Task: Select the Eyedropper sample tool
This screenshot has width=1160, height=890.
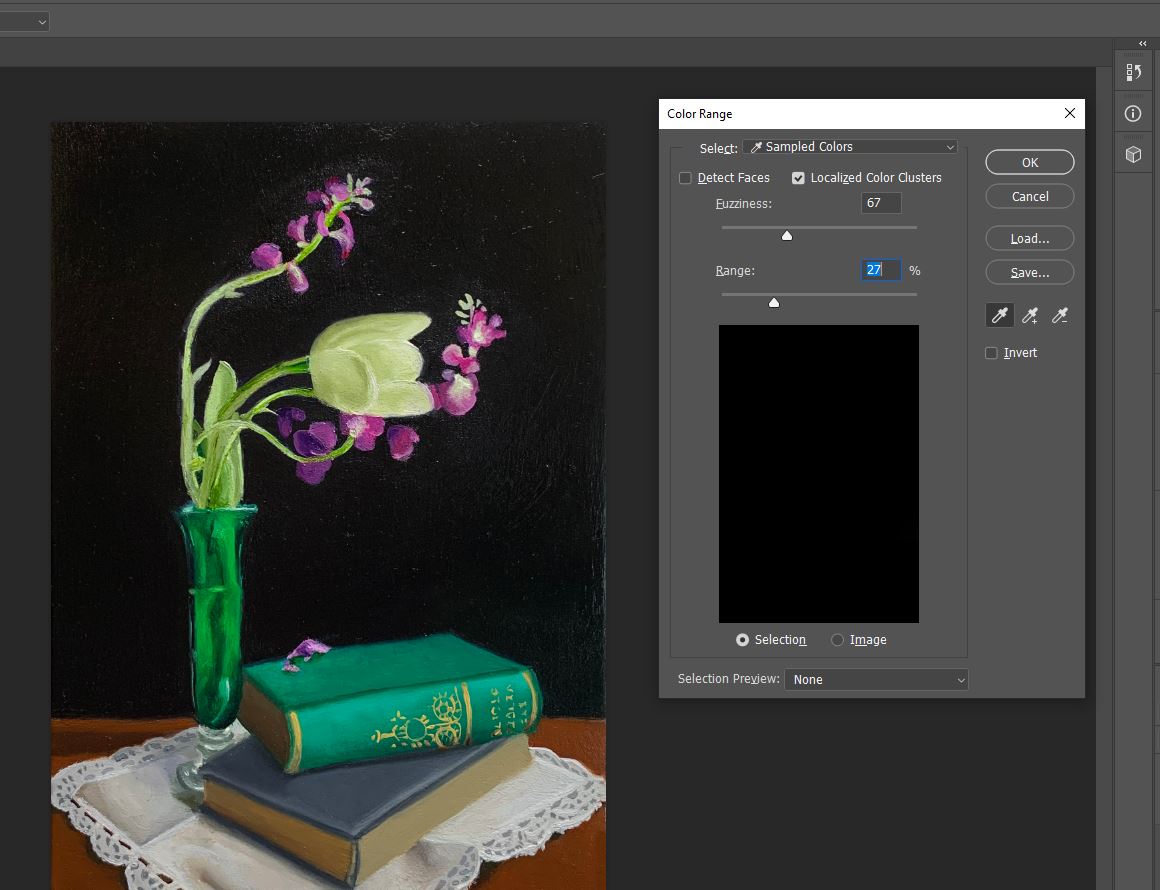Action: [x=999, y=314]
